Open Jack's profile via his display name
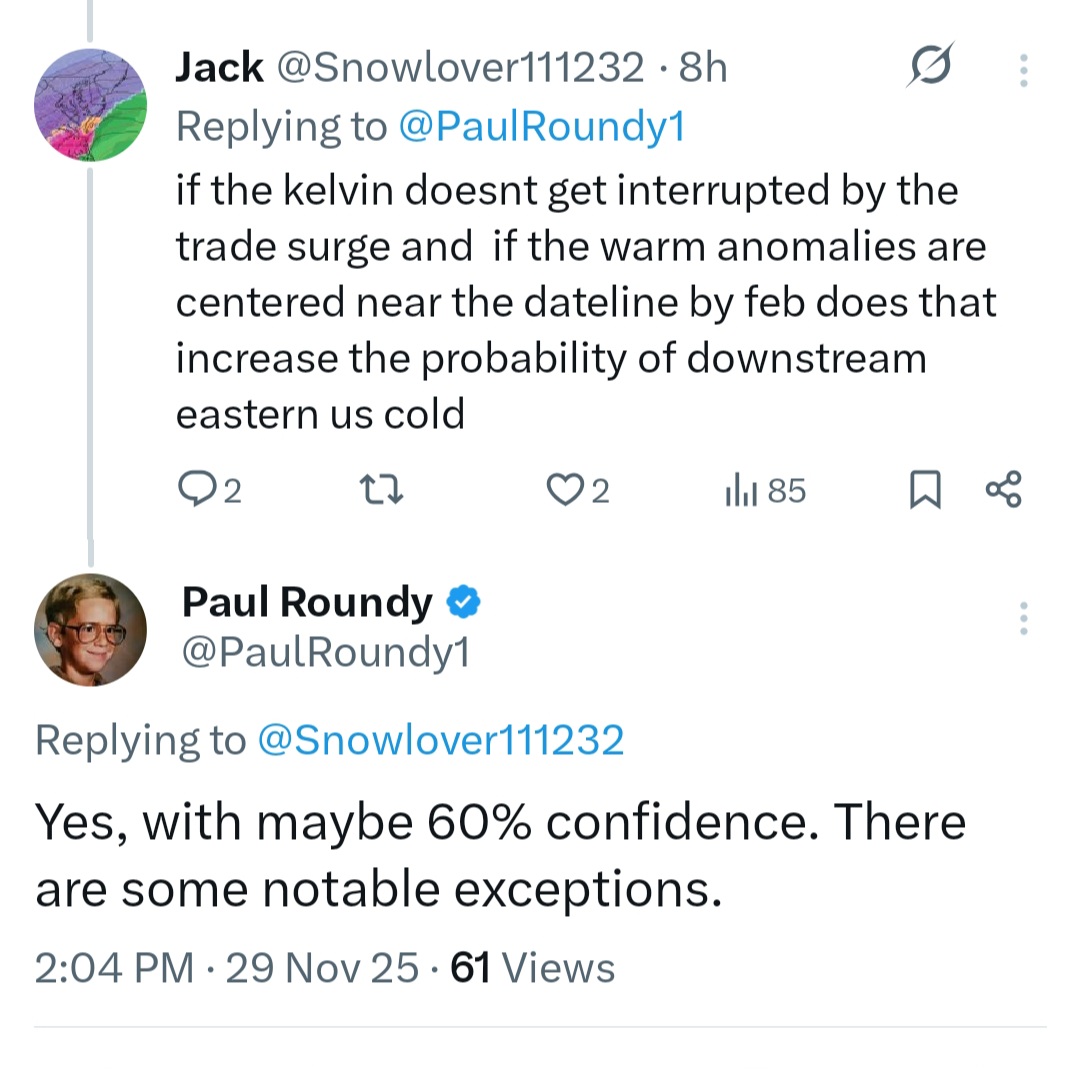The image size is (1080, 1069). coord(219,68)
